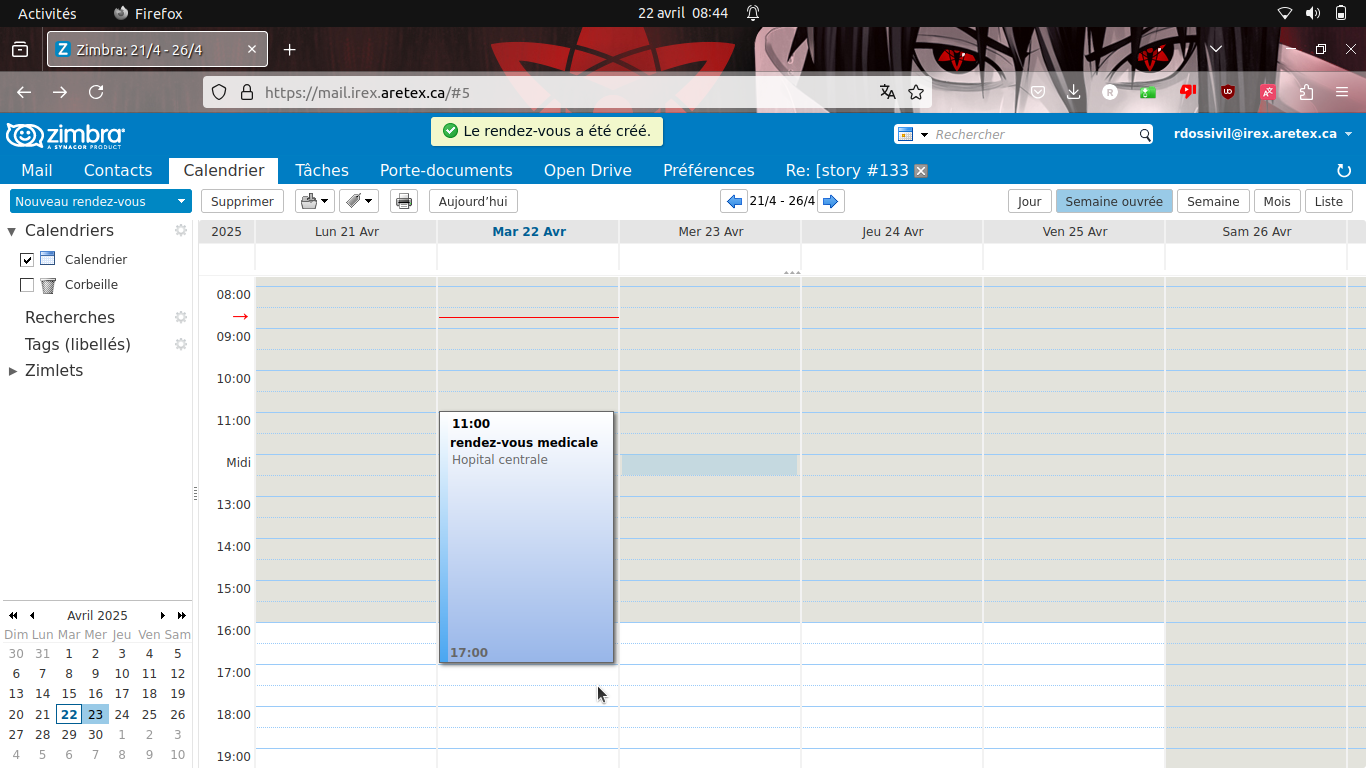Open Firefox list all tabs dropdown
Screen dimensions: 1366x768
click(x=1216, y=49)
